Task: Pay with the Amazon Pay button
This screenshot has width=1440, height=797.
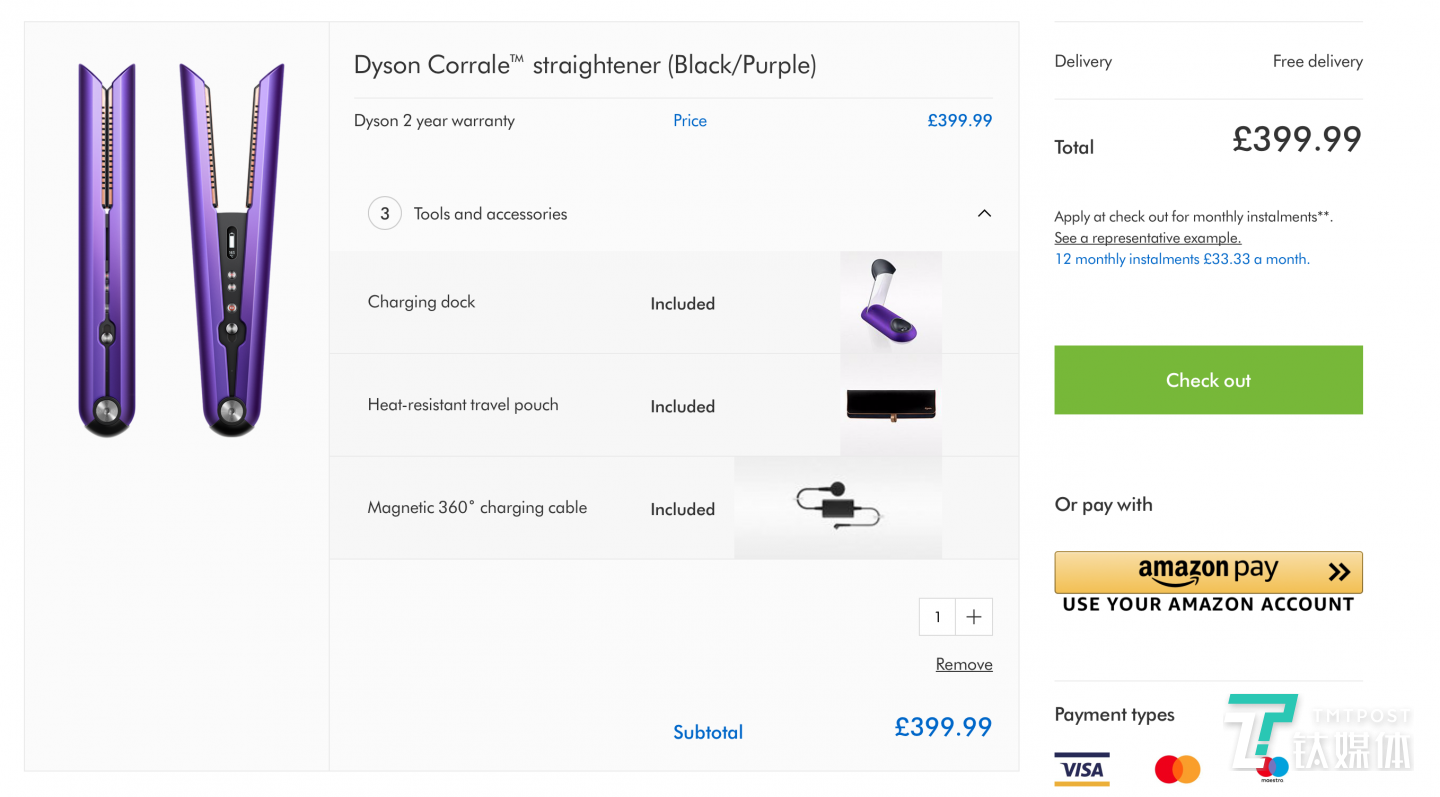Action: [x=1208, y=572]
